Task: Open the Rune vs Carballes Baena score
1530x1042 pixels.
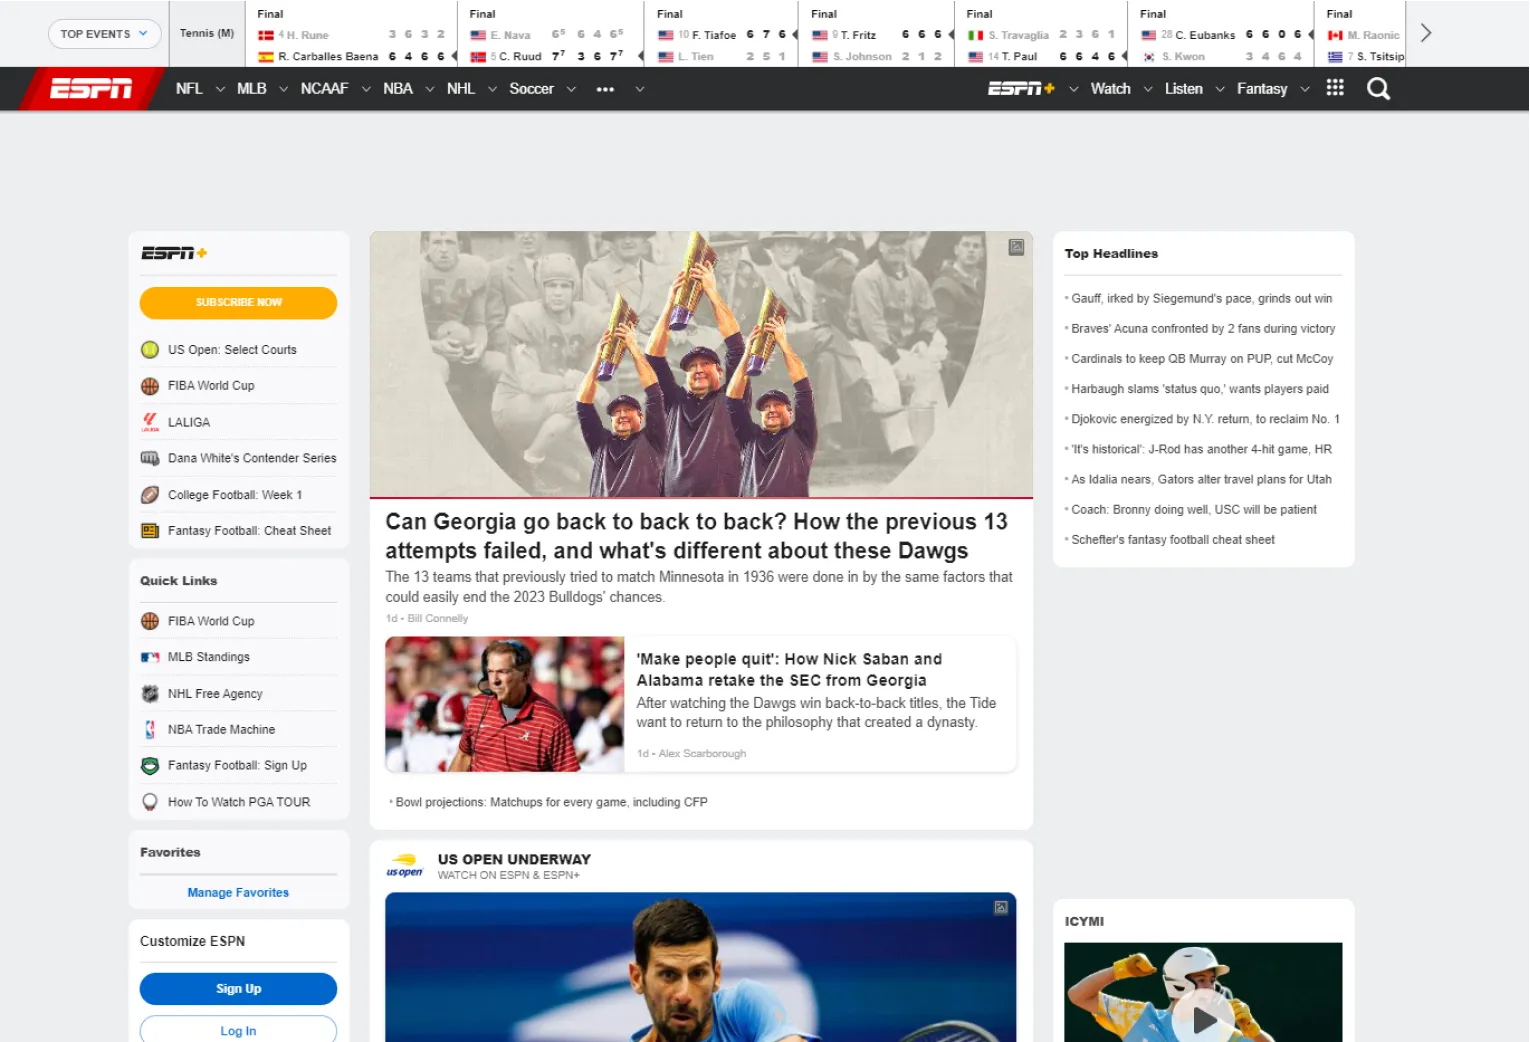Action: pyautogui.click(x=352, y=35)
